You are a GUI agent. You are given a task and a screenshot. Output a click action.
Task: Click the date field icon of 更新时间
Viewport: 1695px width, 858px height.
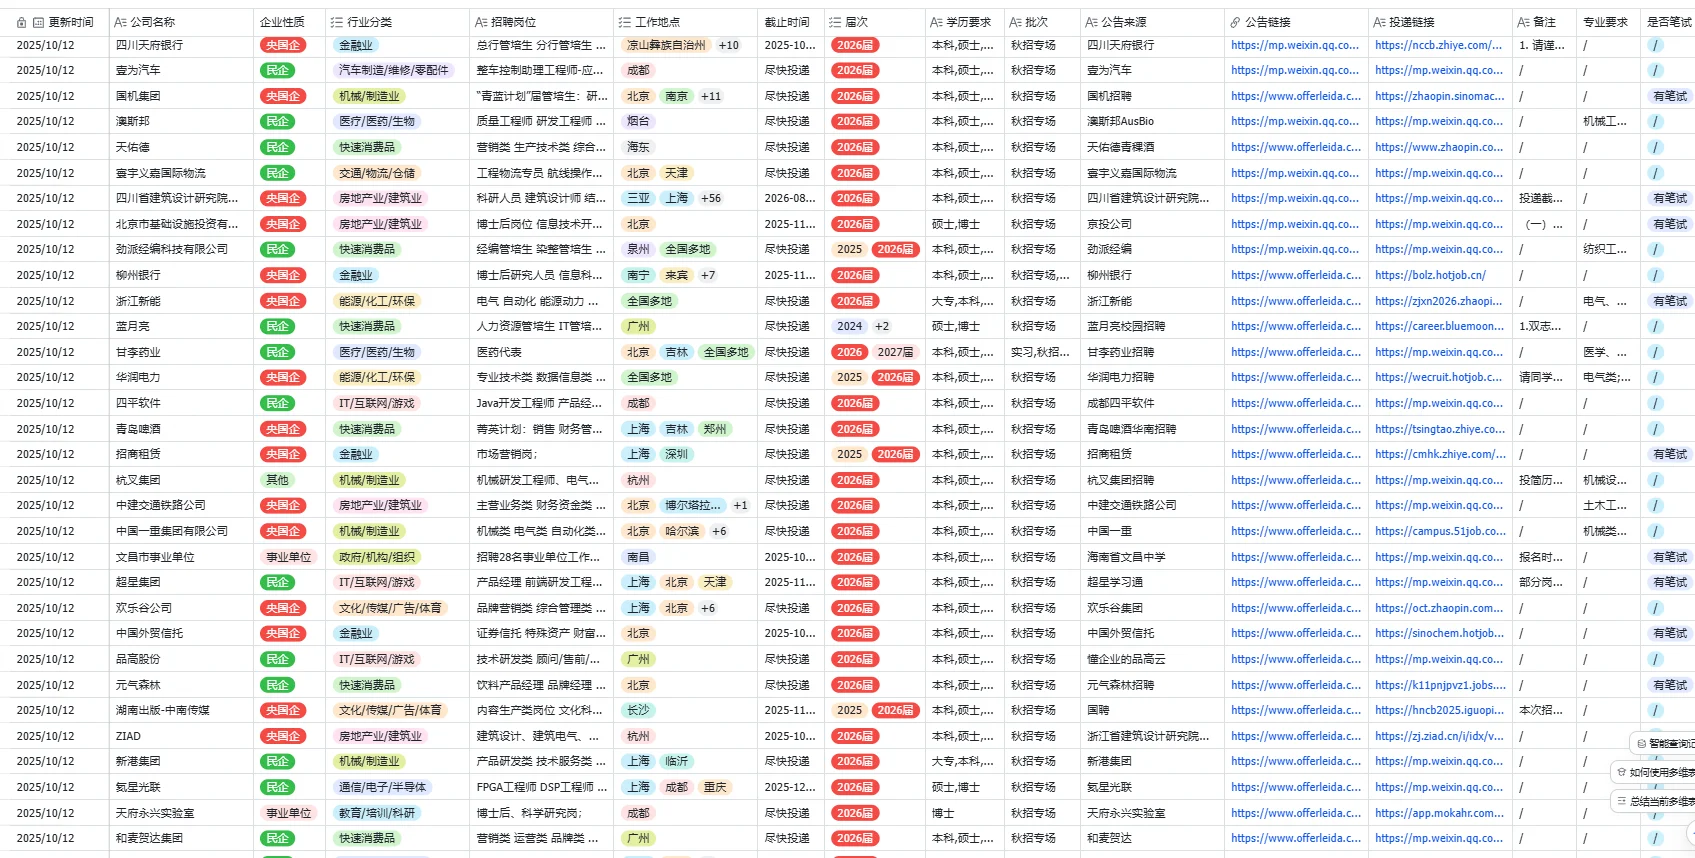click(38, 22)
